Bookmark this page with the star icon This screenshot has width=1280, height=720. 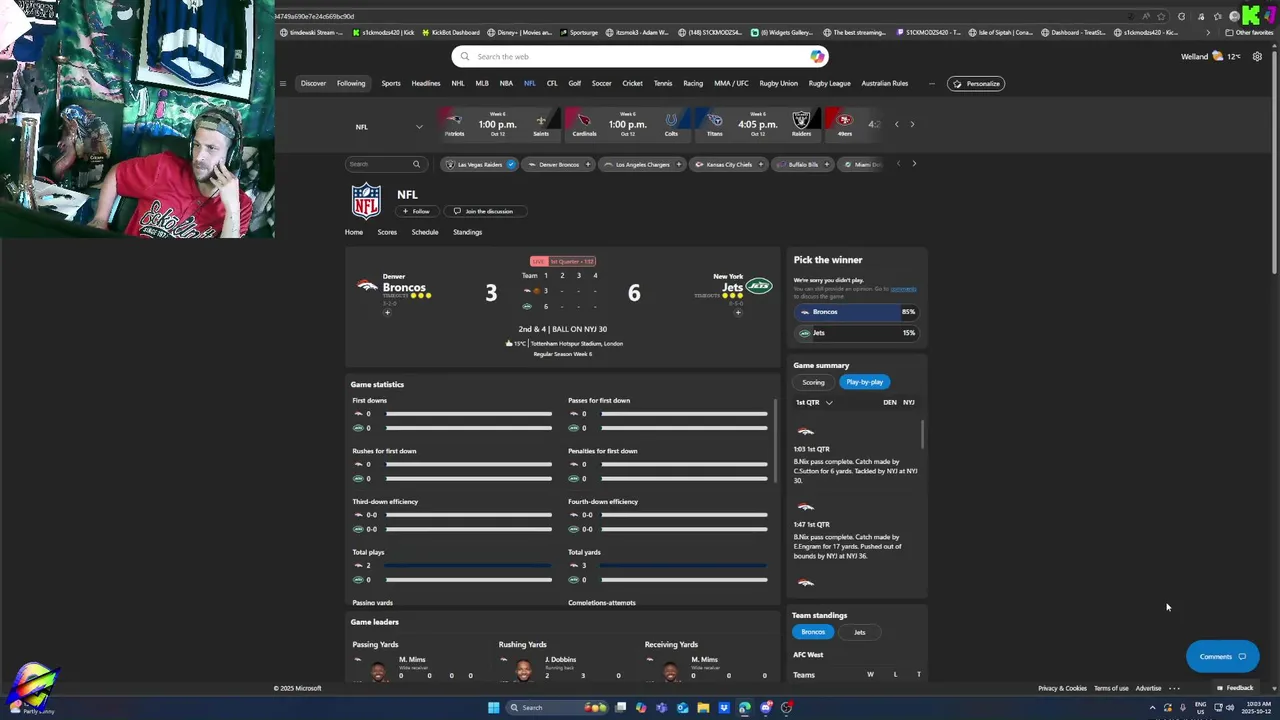(x=1161, y=17)
